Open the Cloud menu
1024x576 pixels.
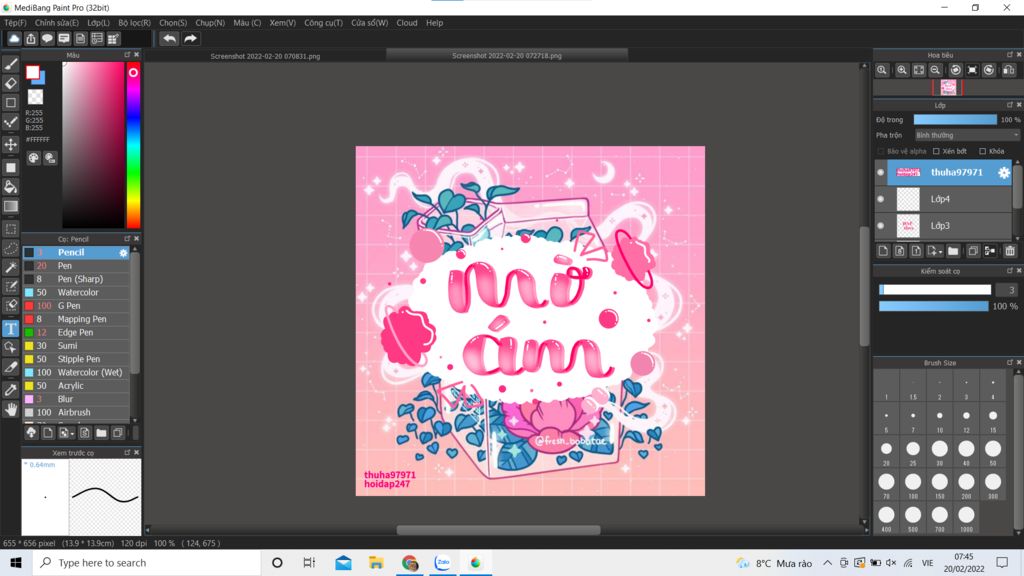(407, 23)
